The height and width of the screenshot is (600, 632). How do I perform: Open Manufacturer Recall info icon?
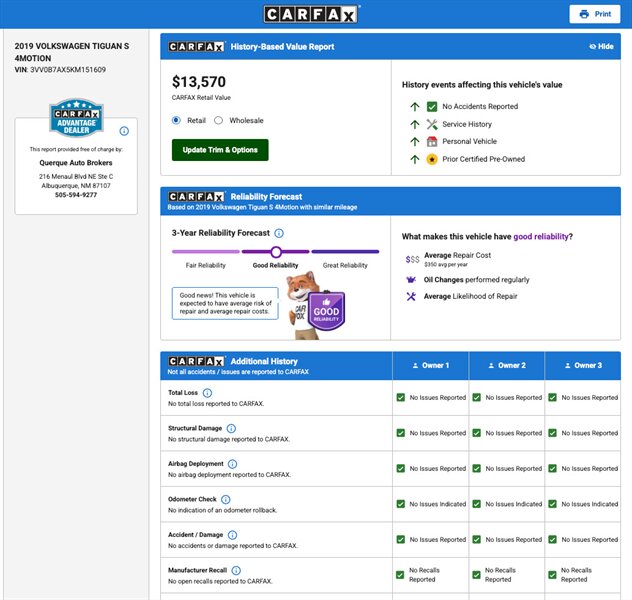coord(238,570)
